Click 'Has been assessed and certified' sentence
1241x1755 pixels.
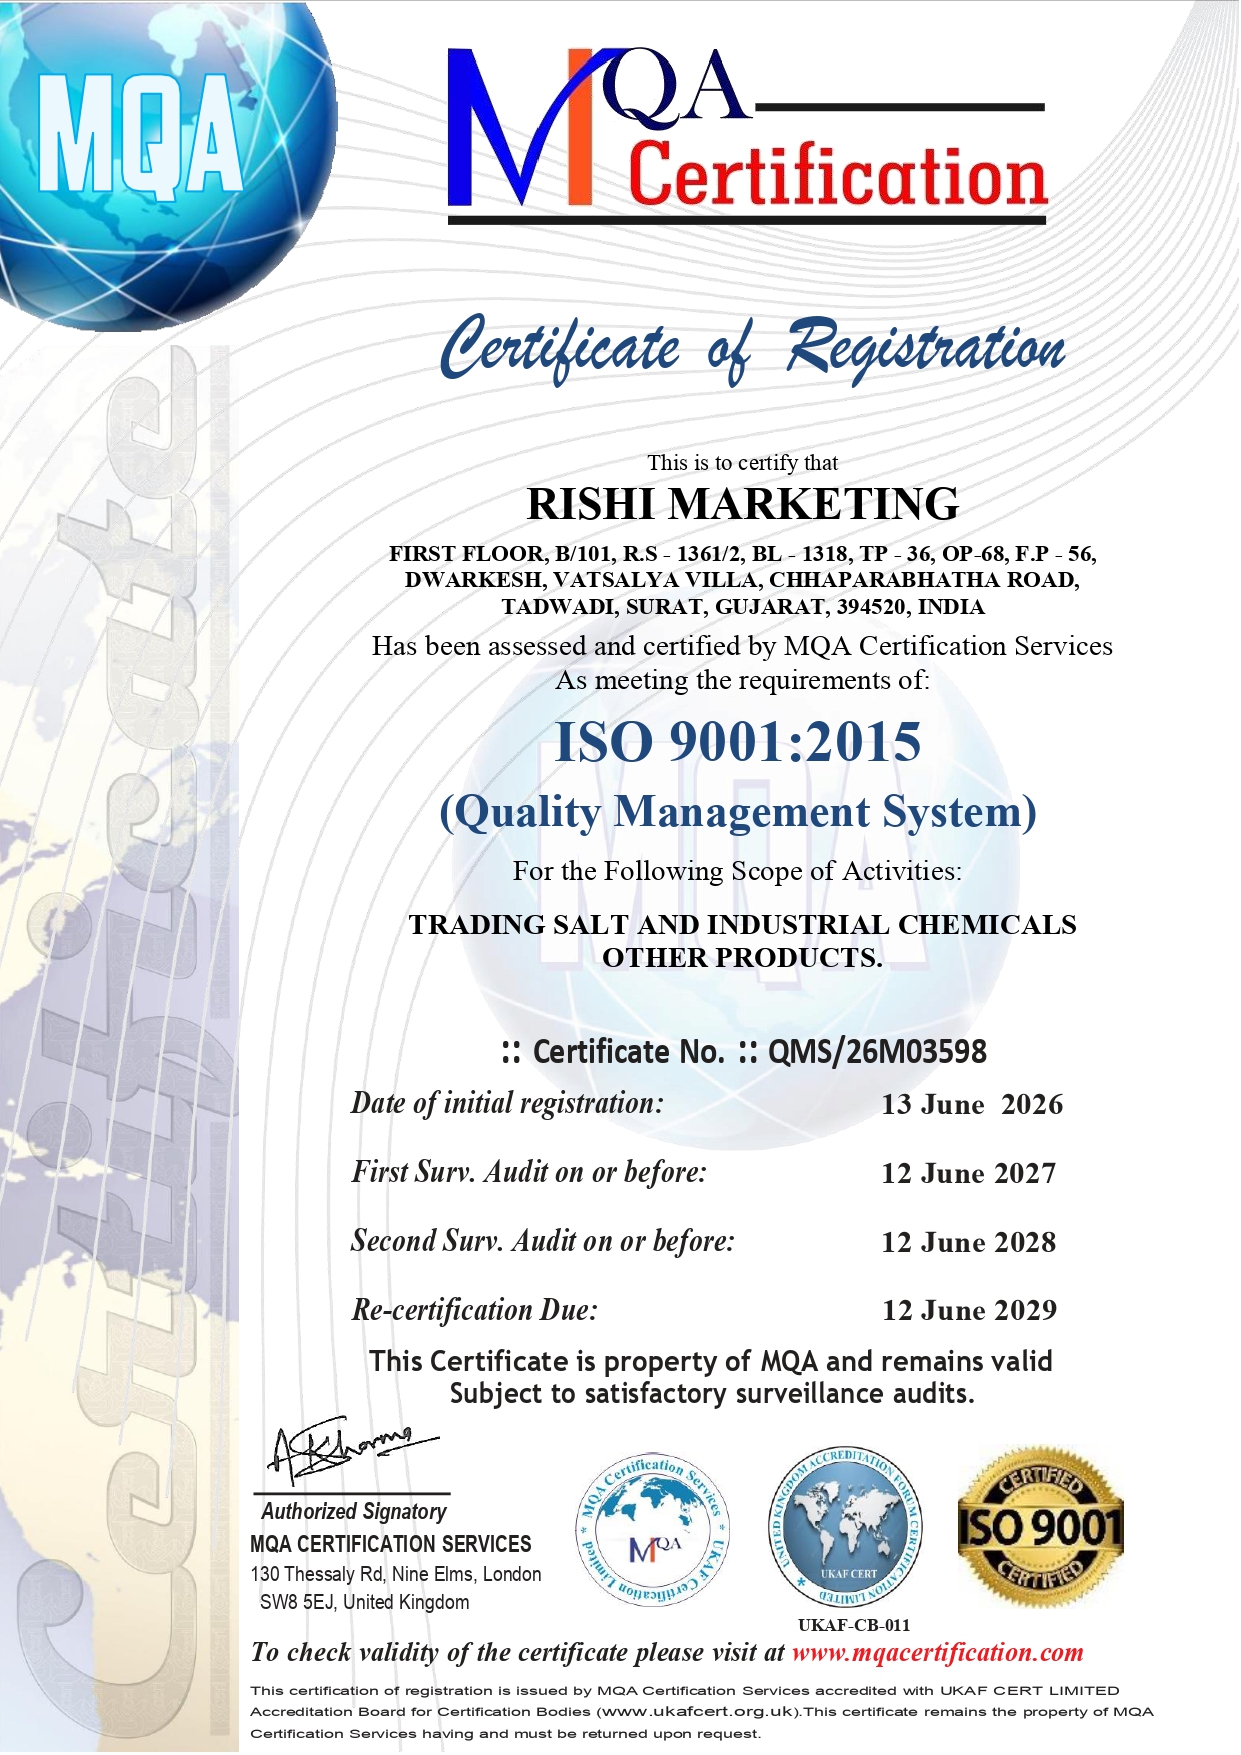[x=742, y=647]
